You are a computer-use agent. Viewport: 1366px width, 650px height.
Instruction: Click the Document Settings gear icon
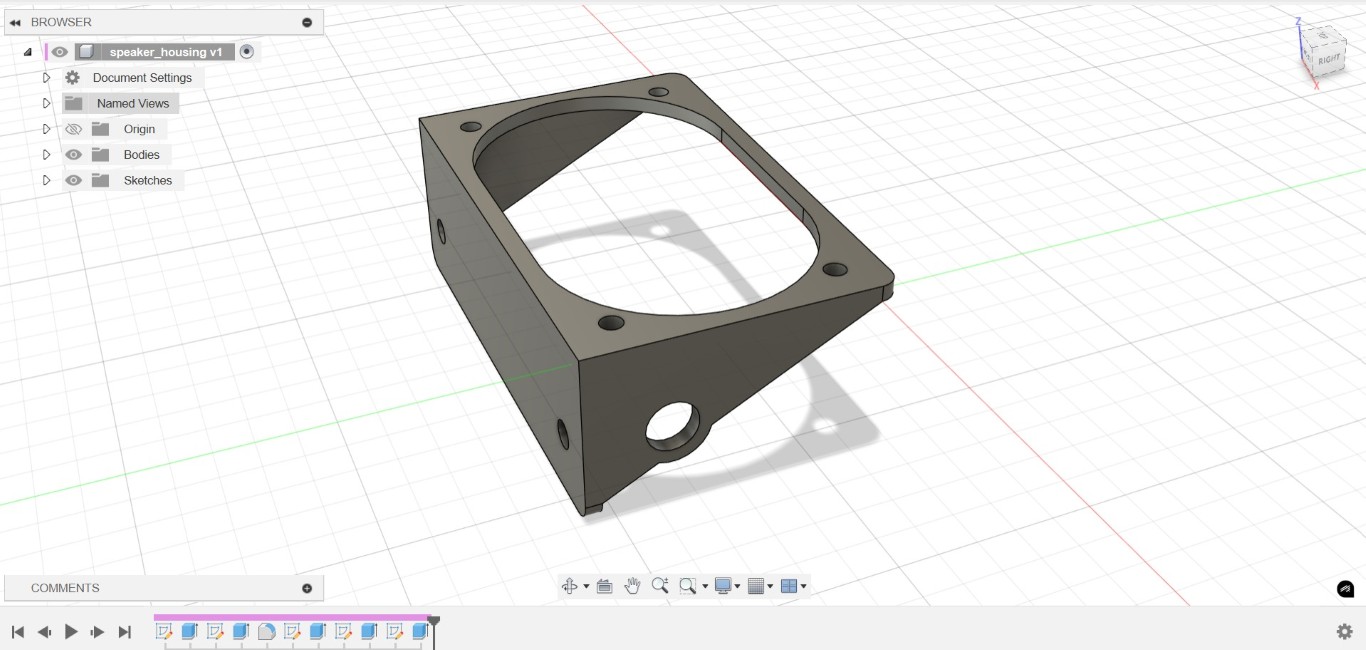(x=72, y=77)
